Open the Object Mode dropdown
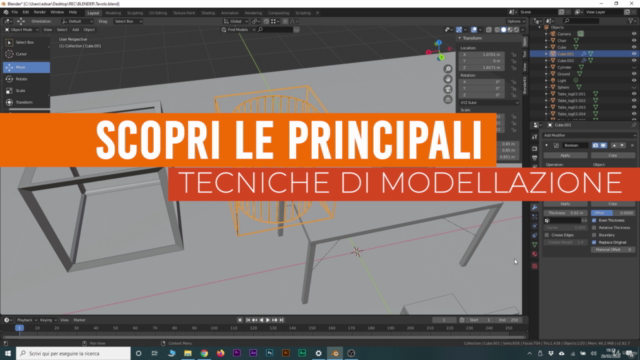Image resolution: width=640 pixels, height=360 pixels. (22, 30)
